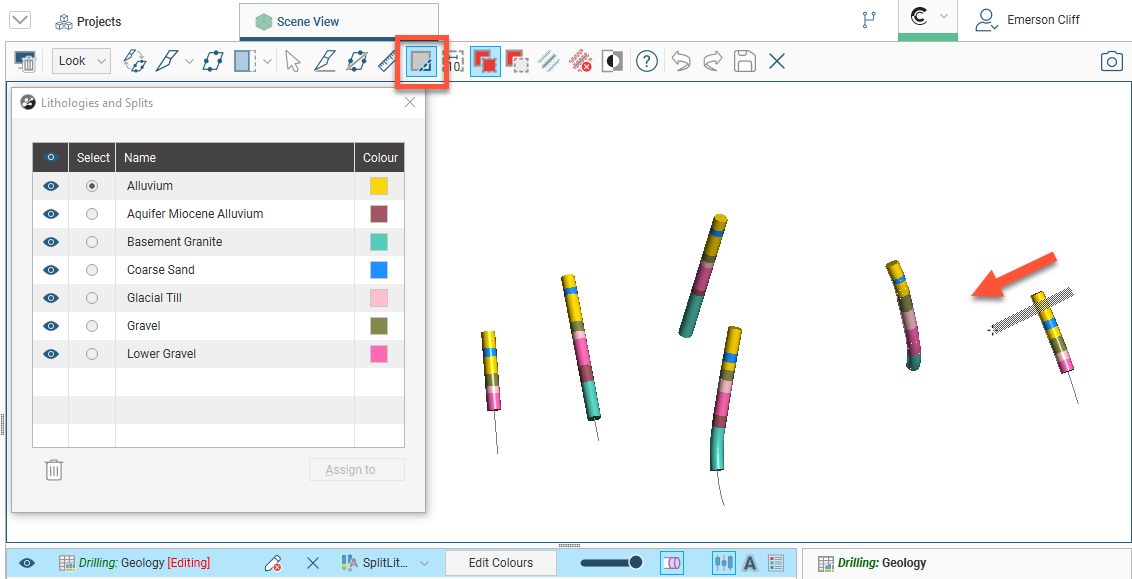Click the highlighted interval selection tool
Screen dimensions: 1132x579
click(x=422, y=62)
